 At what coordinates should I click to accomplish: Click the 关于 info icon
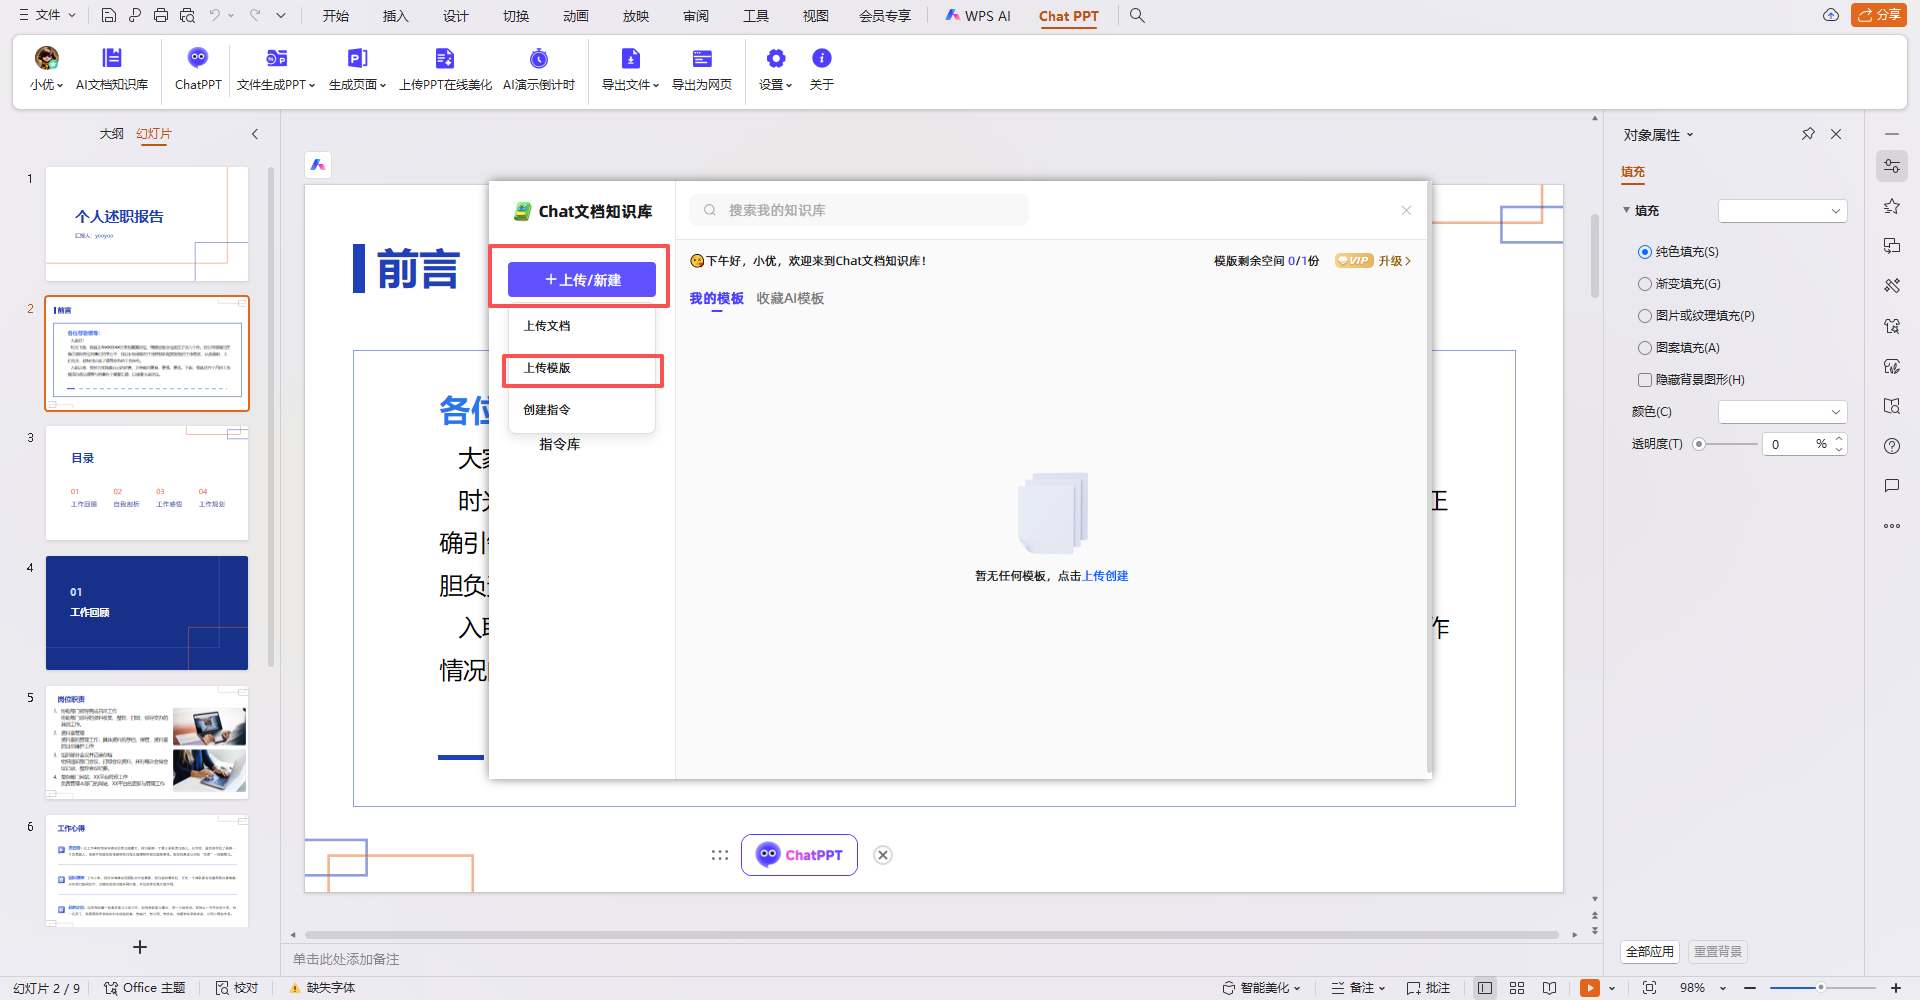[821, 59]
